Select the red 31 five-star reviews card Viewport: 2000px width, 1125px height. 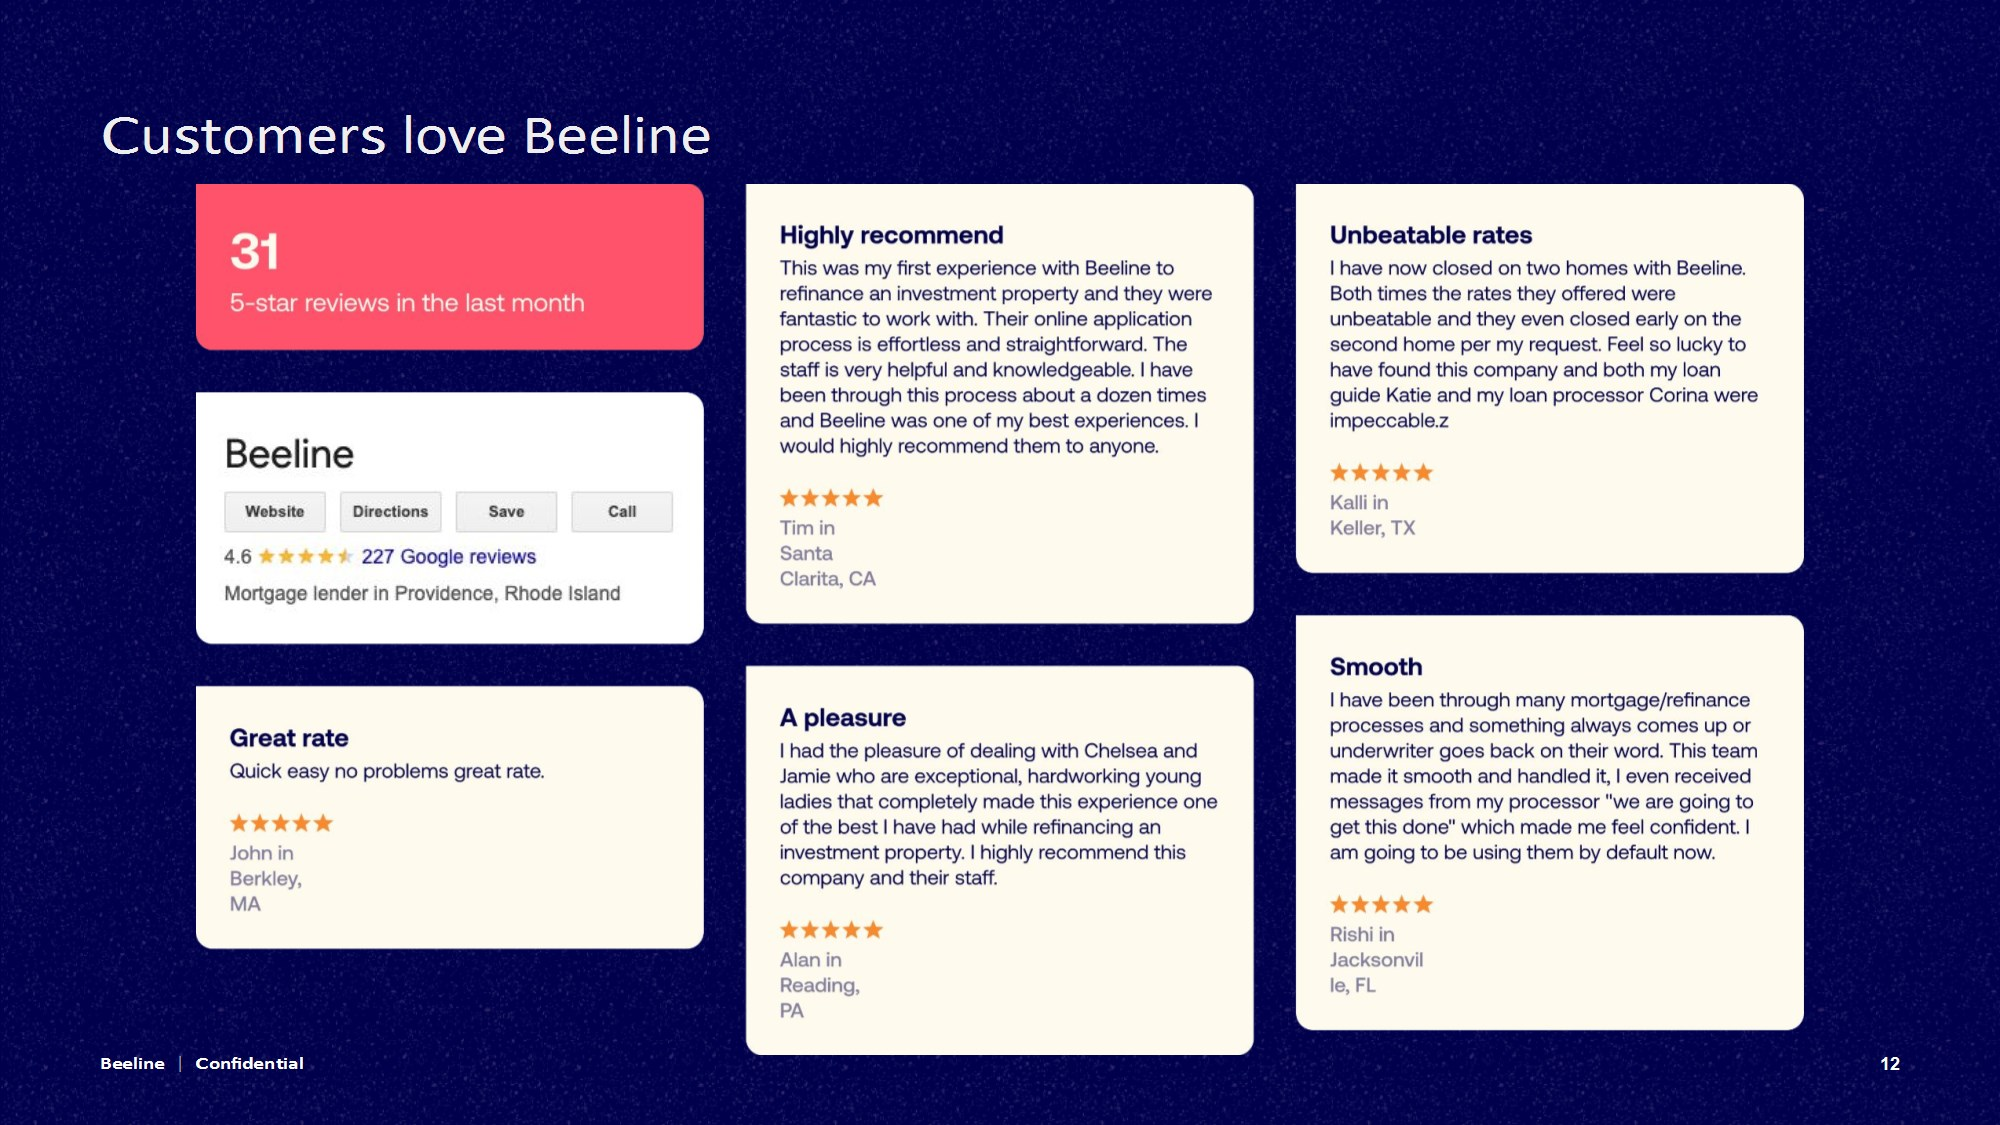(x=450, y=267)
